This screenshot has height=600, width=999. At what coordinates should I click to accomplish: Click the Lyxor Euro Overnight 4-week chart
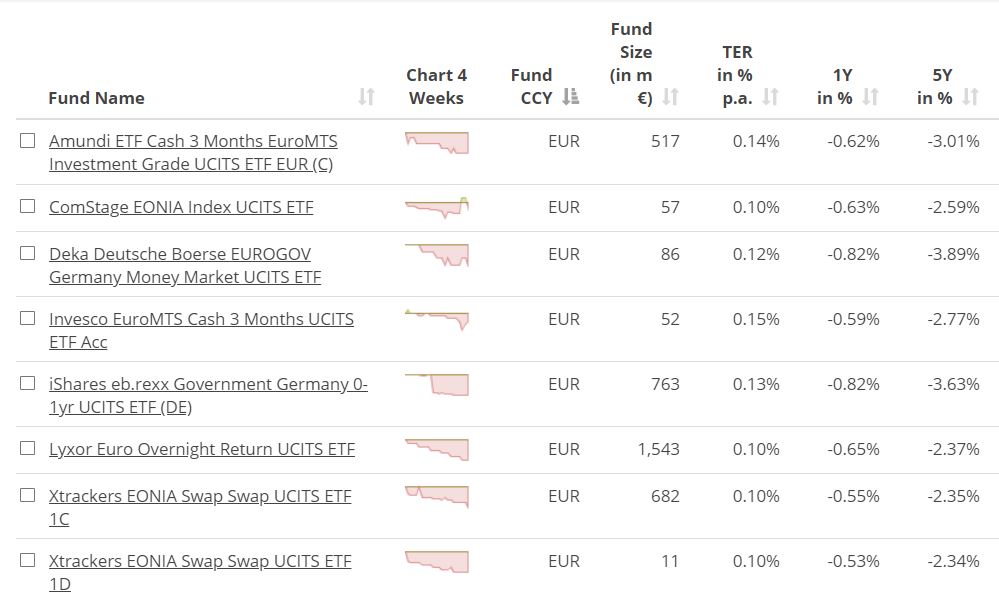click(437, 449)
